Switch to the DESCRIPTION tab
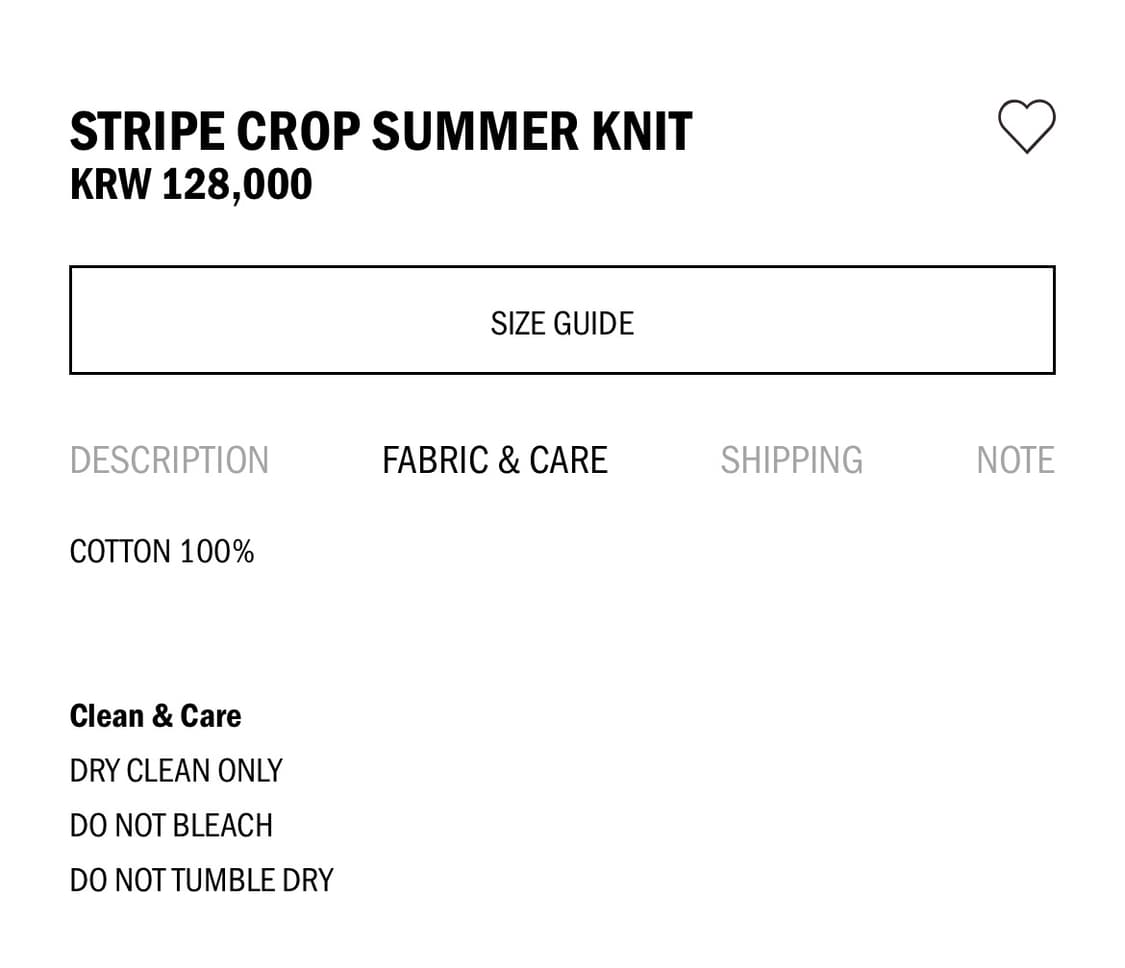The width and height of the screenshot is (1125, 968). coord(169,460)
